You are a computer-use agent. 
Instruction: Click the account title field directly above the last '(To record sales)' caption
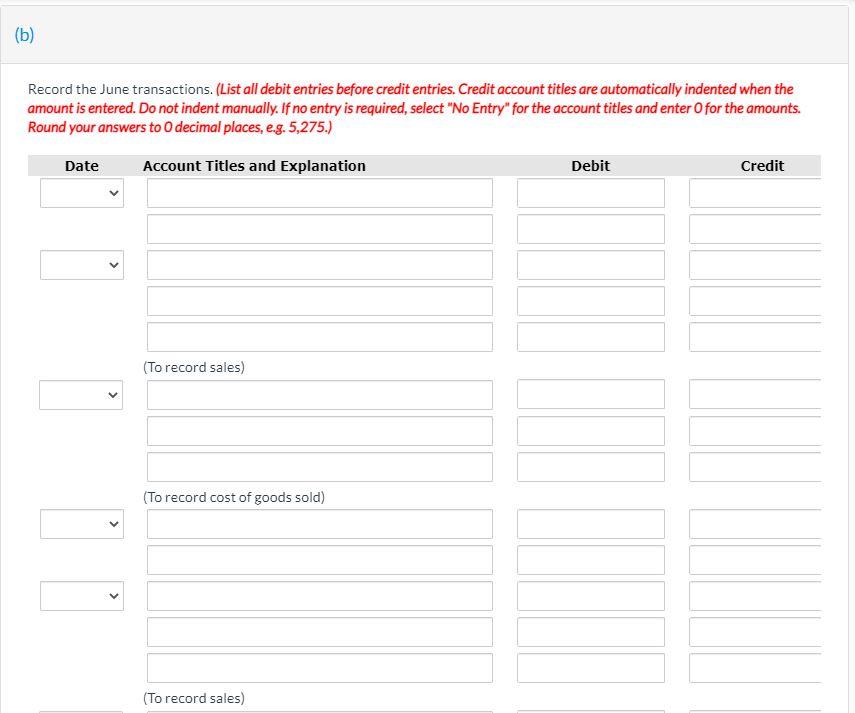[x=320, y=668]
